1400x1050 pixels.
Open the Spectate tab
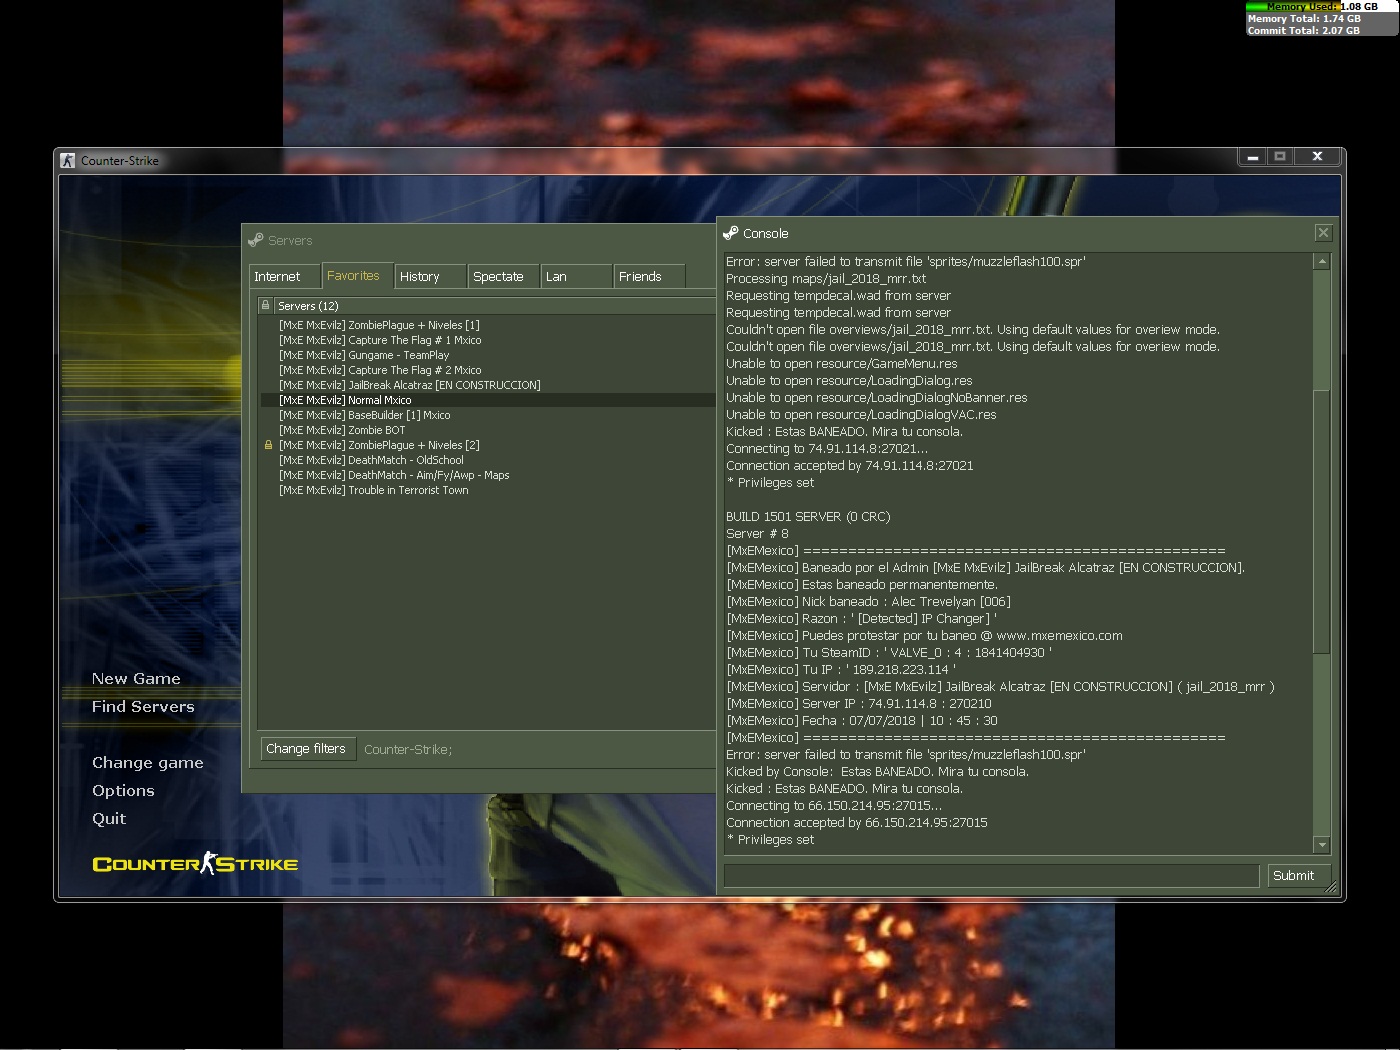coord(504,276)
